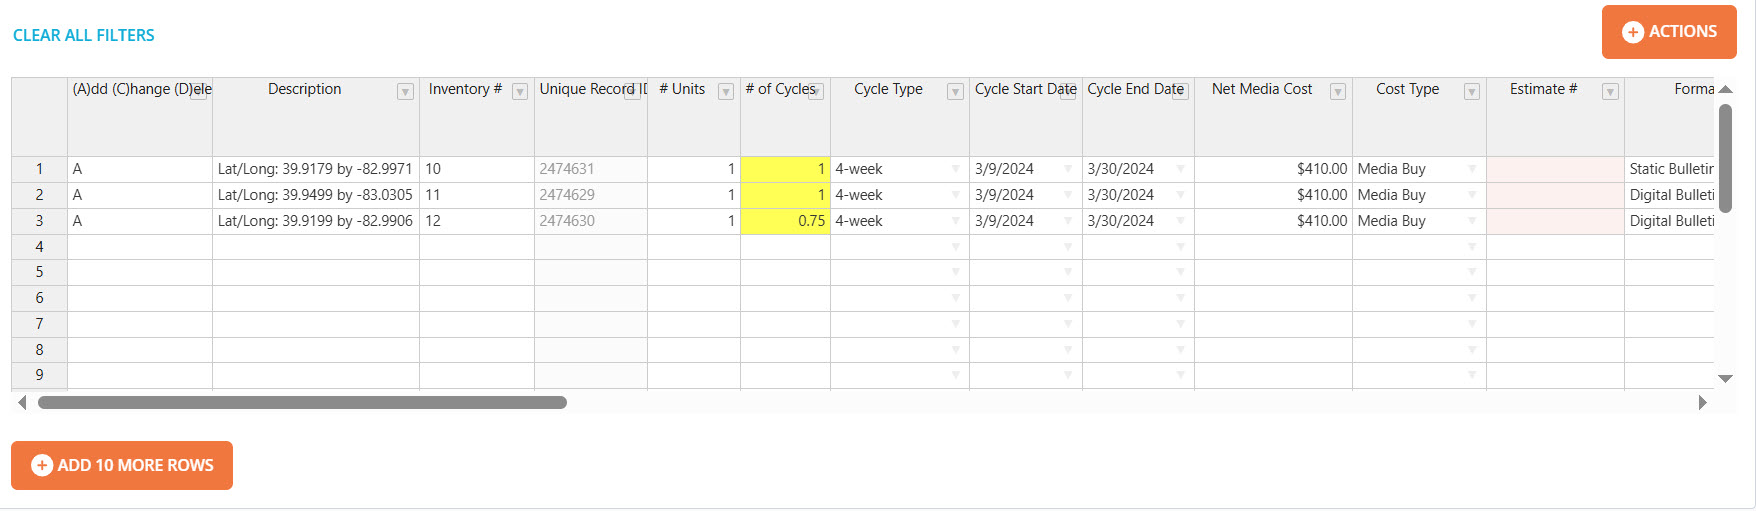Expand Cost Type dropdown in row 3
1756x511 pixels.
point(1471,221)
